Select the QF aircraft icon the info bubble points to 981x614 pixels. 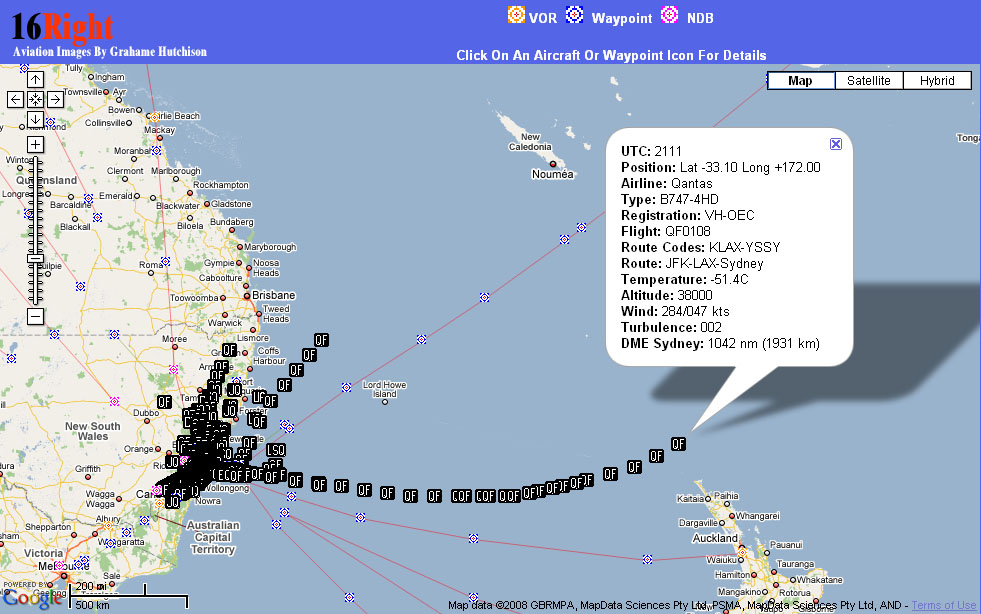click(x=678, y=444)
